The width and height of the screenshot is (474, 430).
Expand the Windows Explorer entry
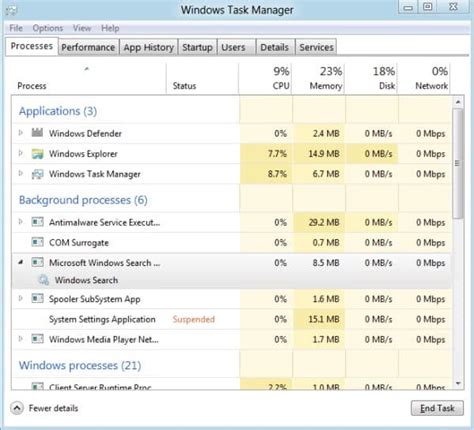[x=21, y=153]
